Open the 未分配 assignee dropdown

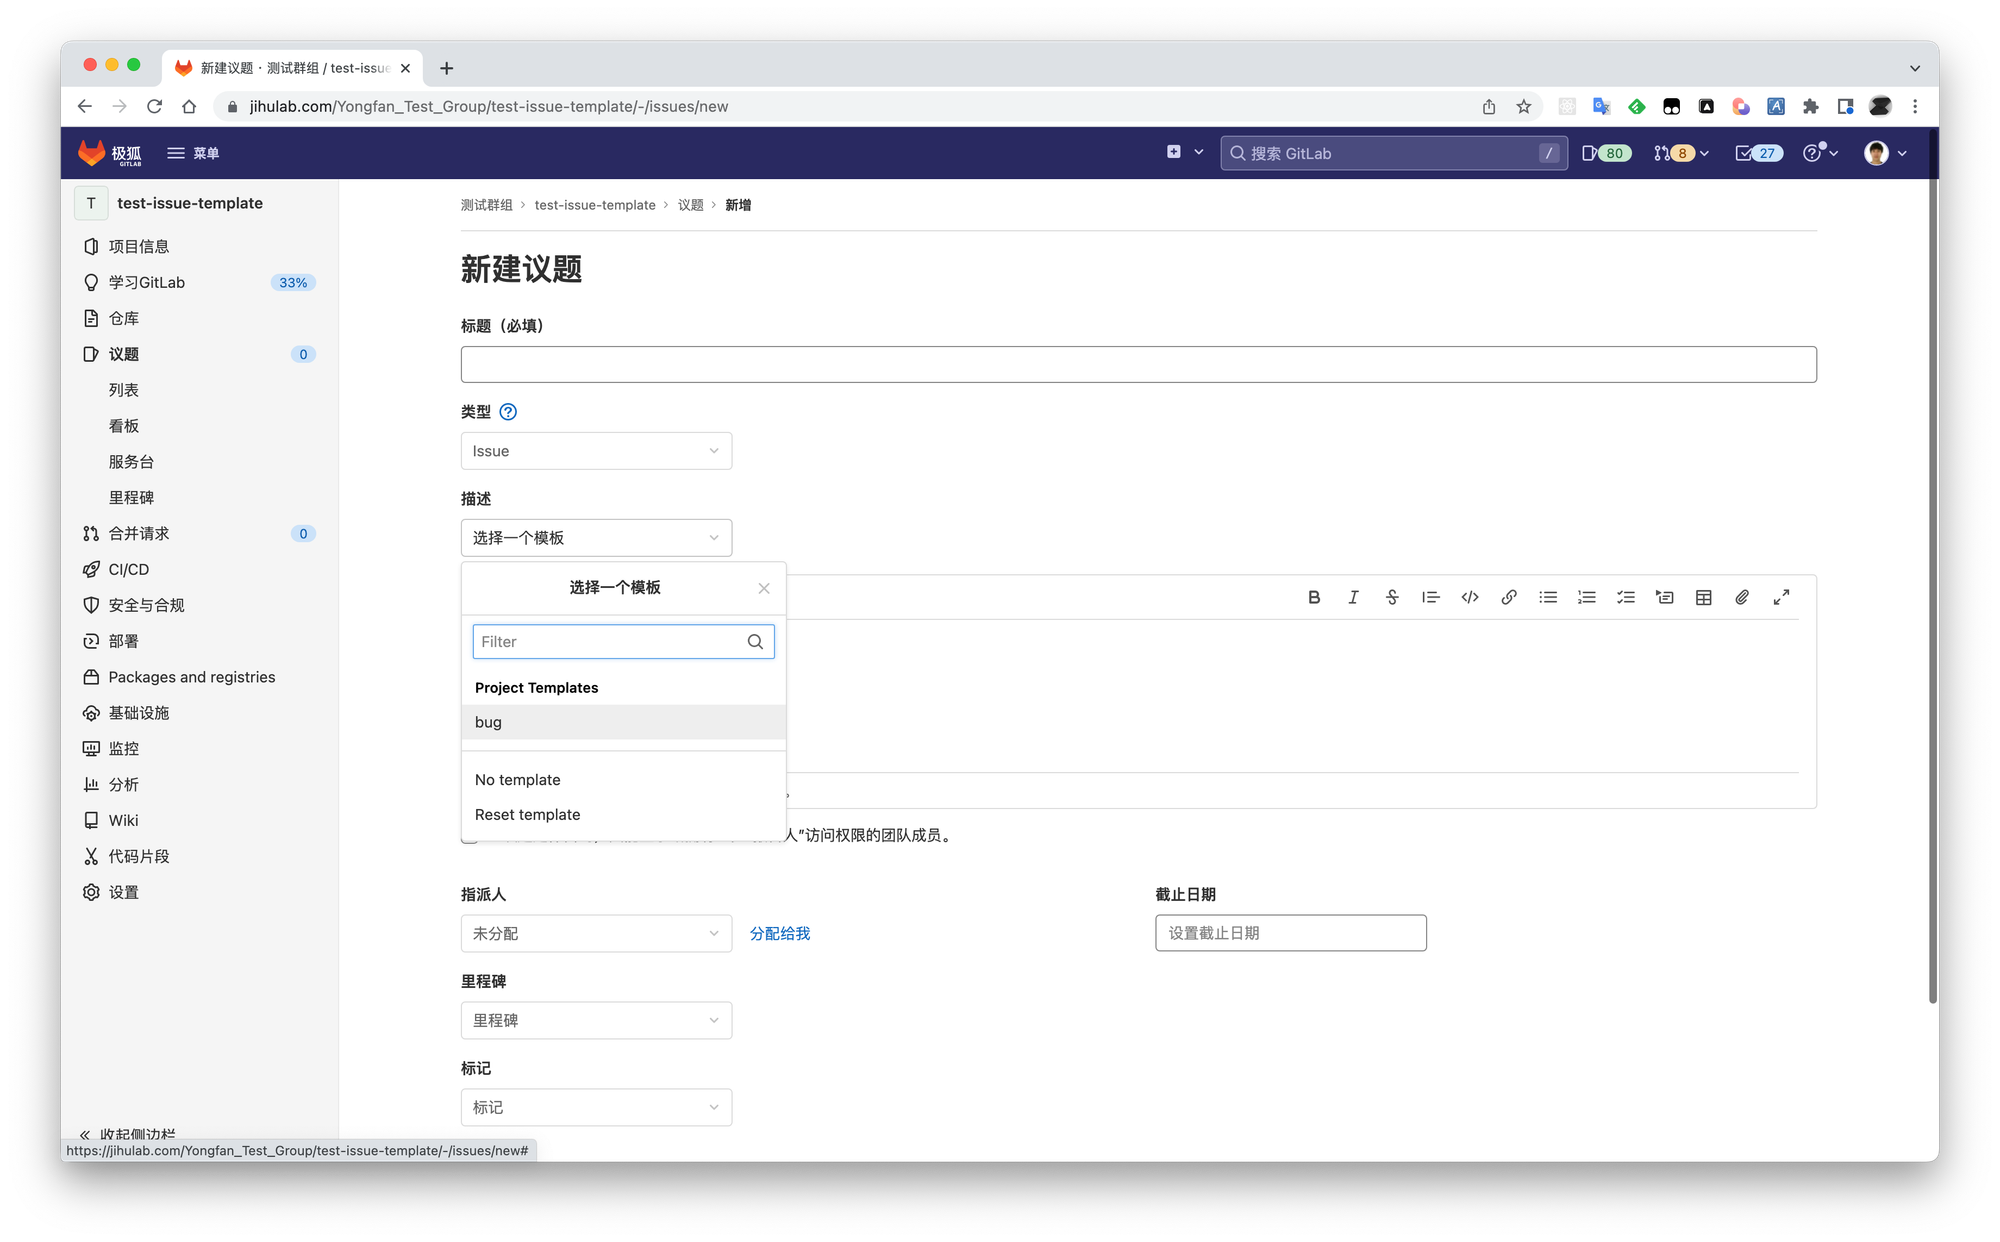click(x=596, y=933)
